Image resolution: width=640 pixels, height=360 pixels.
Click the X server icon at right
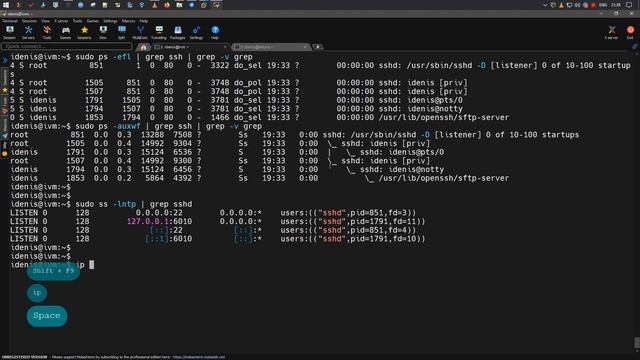pos(611,32)
